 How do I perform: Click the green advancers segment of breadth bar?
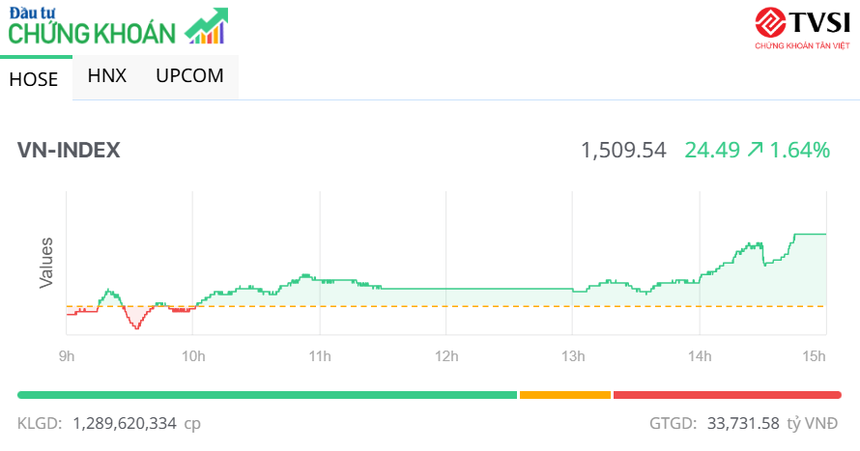(267, 395)
